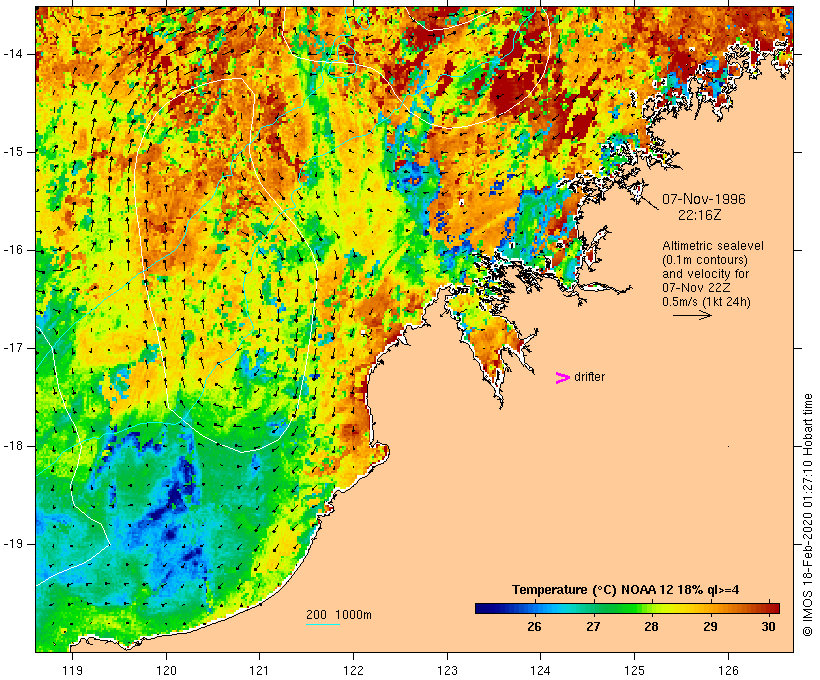Click the 'drifter' legend label
This screenshot has width=820, height=680.
pos(589,377)
